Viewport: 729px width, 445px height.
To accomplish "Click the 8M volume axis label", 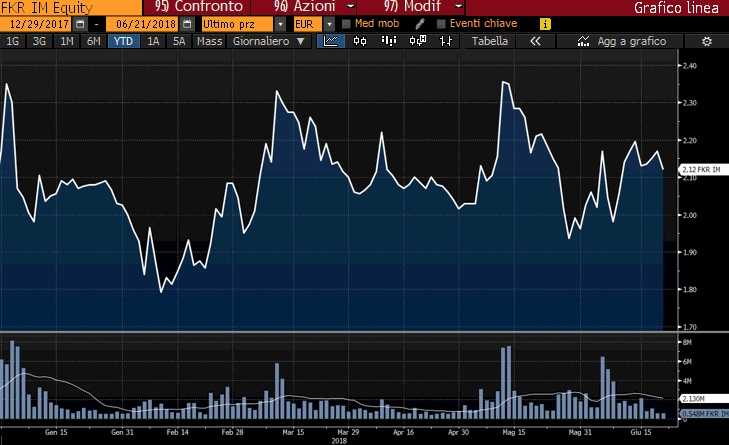I will (x=686, y=342).
